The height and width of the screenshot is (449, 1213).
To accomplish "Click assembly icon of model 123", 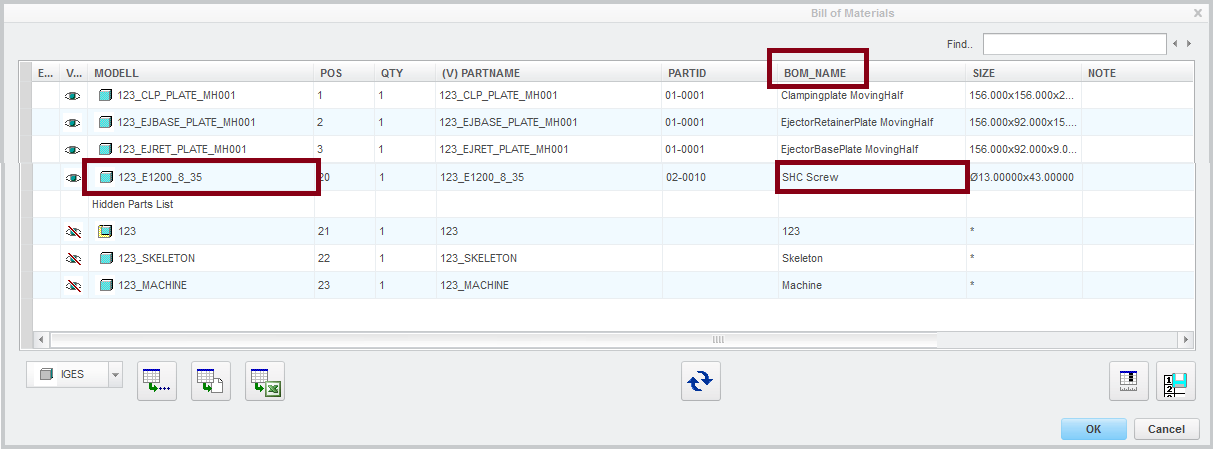I will (106, 231).
